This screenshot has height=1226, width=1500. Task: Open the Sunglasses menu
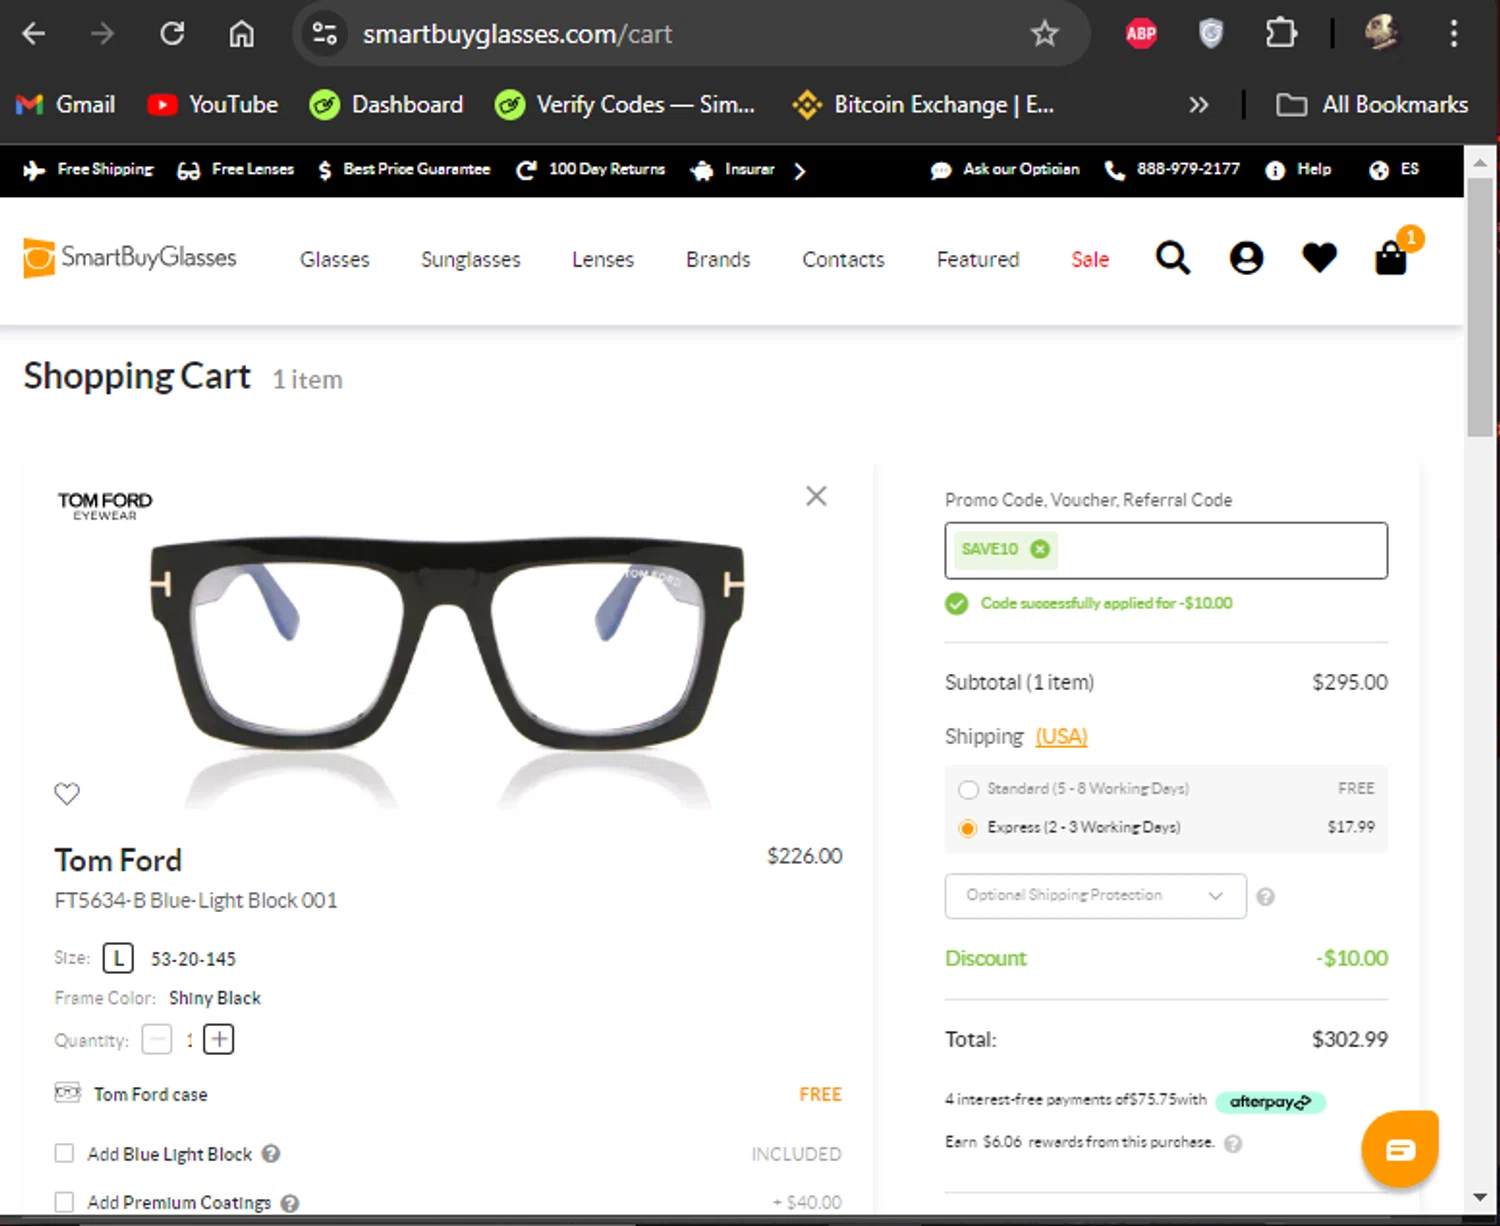(471, 260)
